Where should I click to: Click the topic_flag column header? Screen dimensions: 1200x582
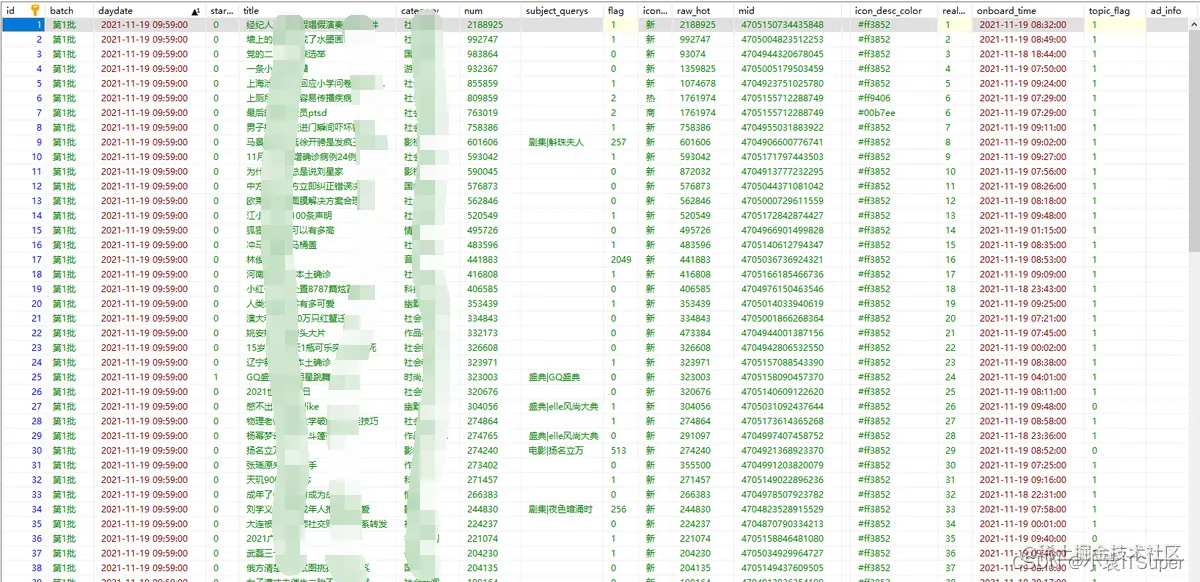[x=1115, y=10]
